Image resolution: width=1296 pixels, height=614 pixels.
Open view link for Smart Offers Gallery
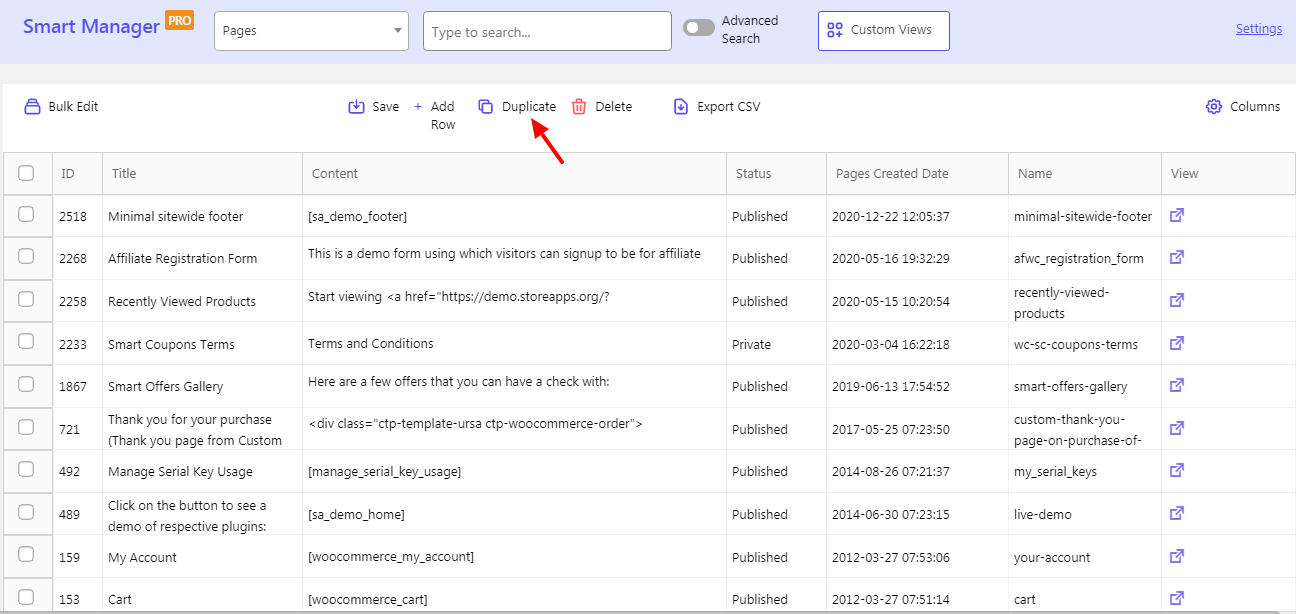[x=1177, y=385]
